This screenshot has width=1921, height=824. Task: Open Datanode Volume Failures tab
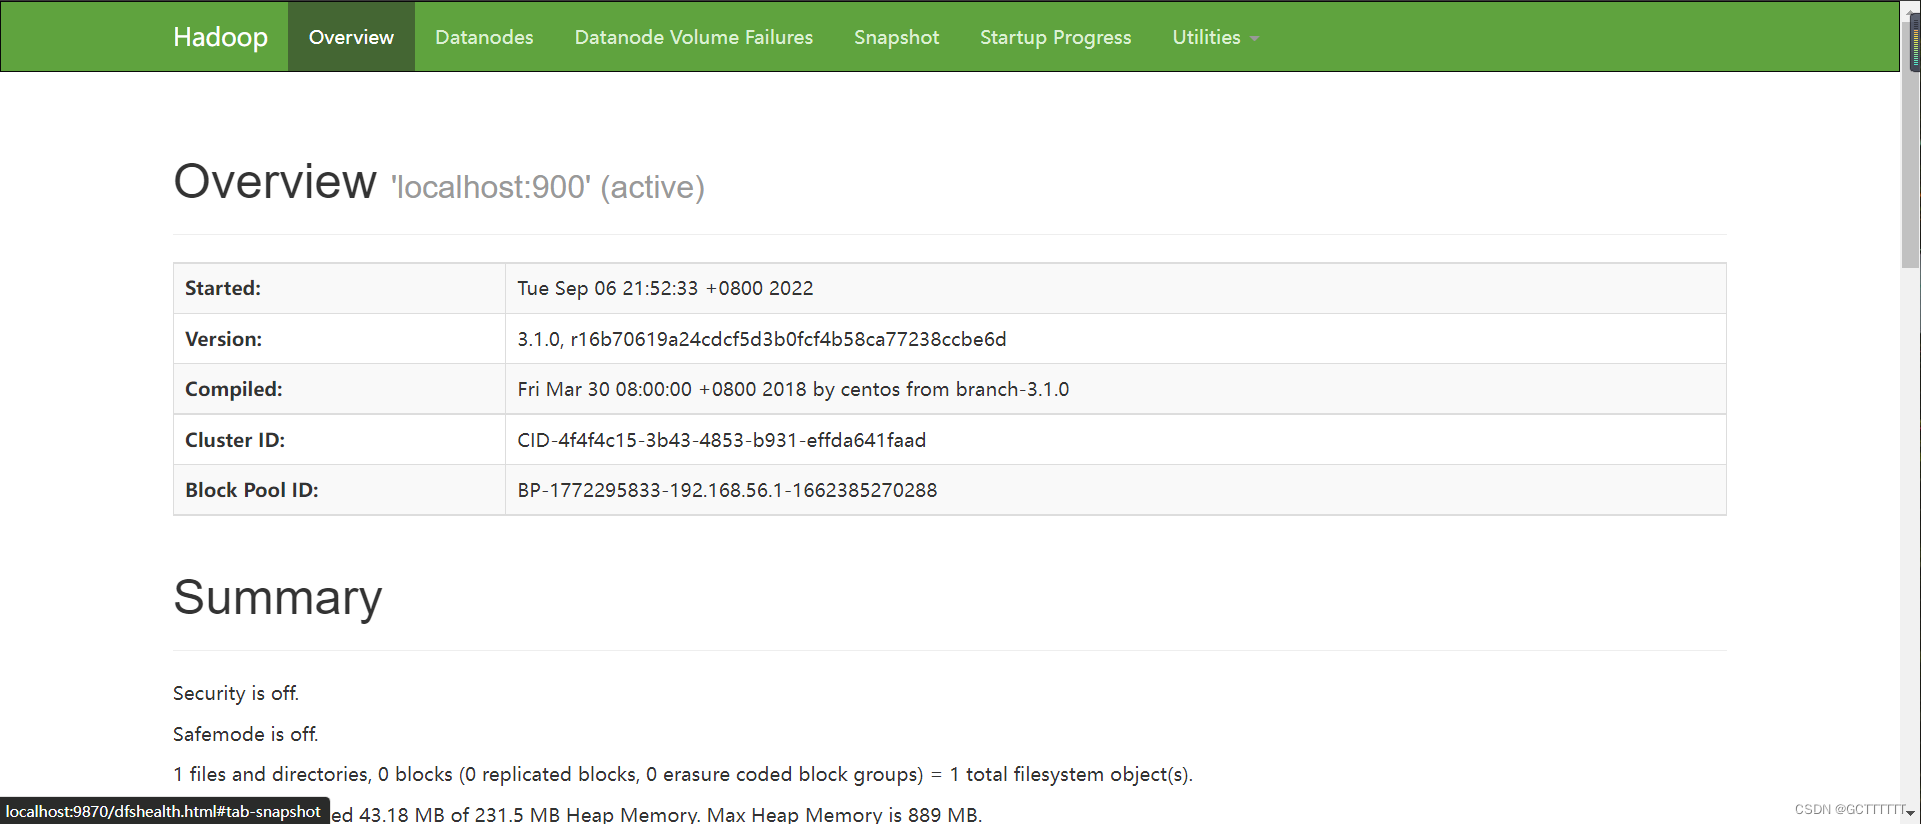point(693,37)
